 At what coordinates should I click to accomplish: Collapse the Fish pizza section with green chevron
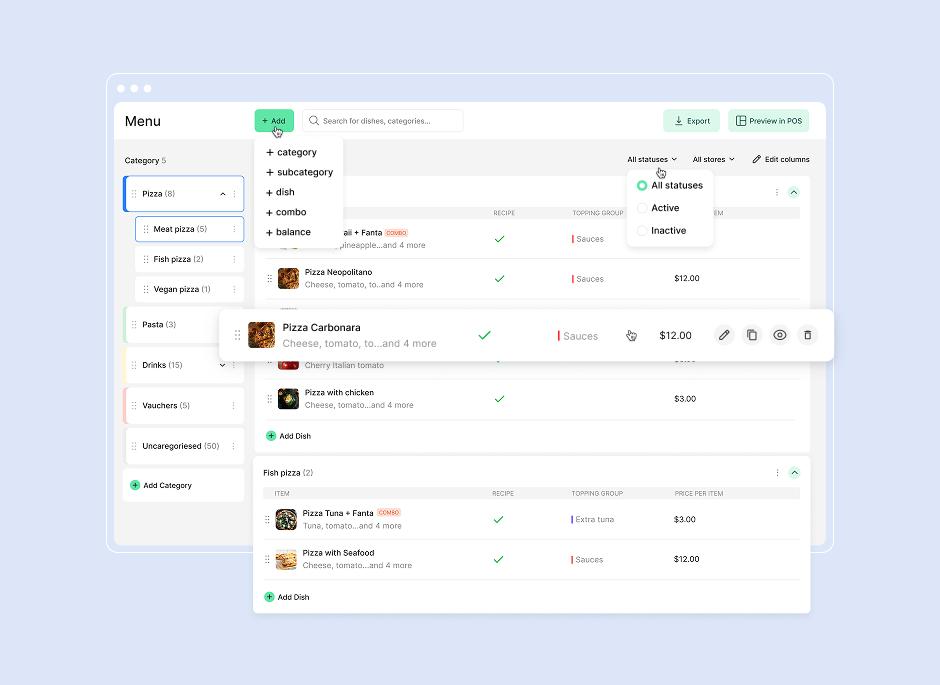794,473
